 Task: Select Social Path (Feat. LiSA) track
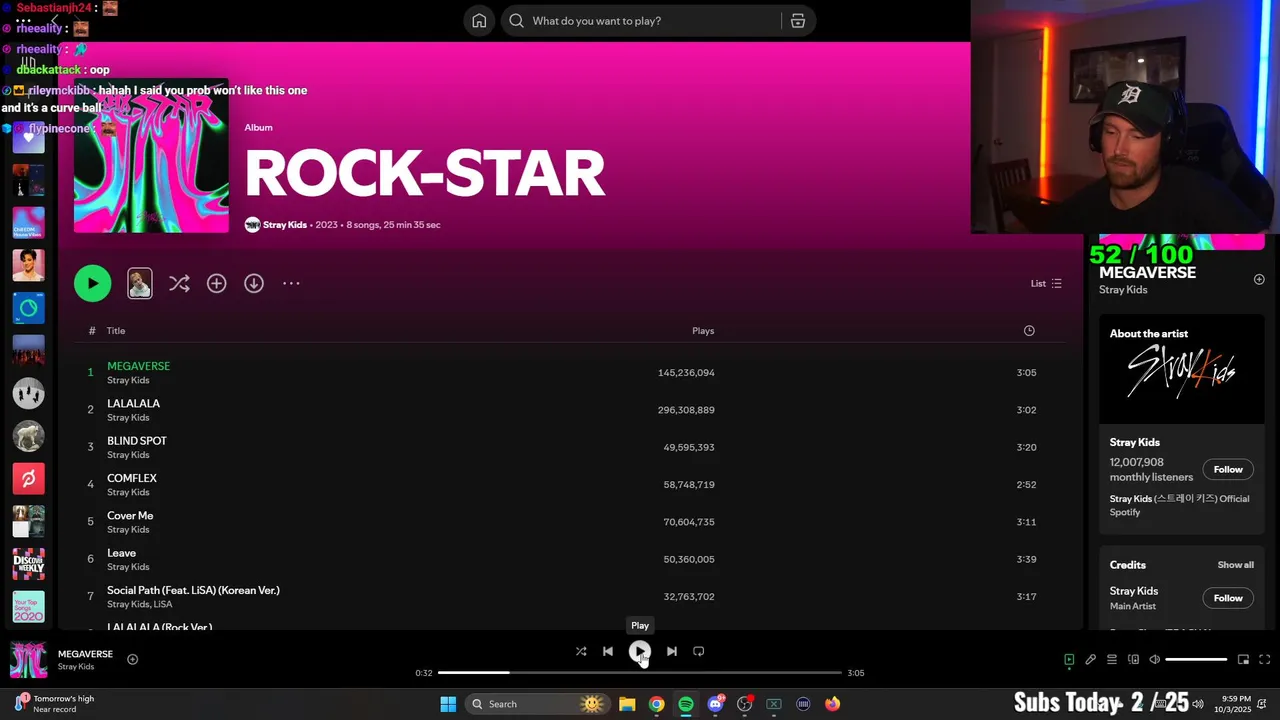coord(570,597)
